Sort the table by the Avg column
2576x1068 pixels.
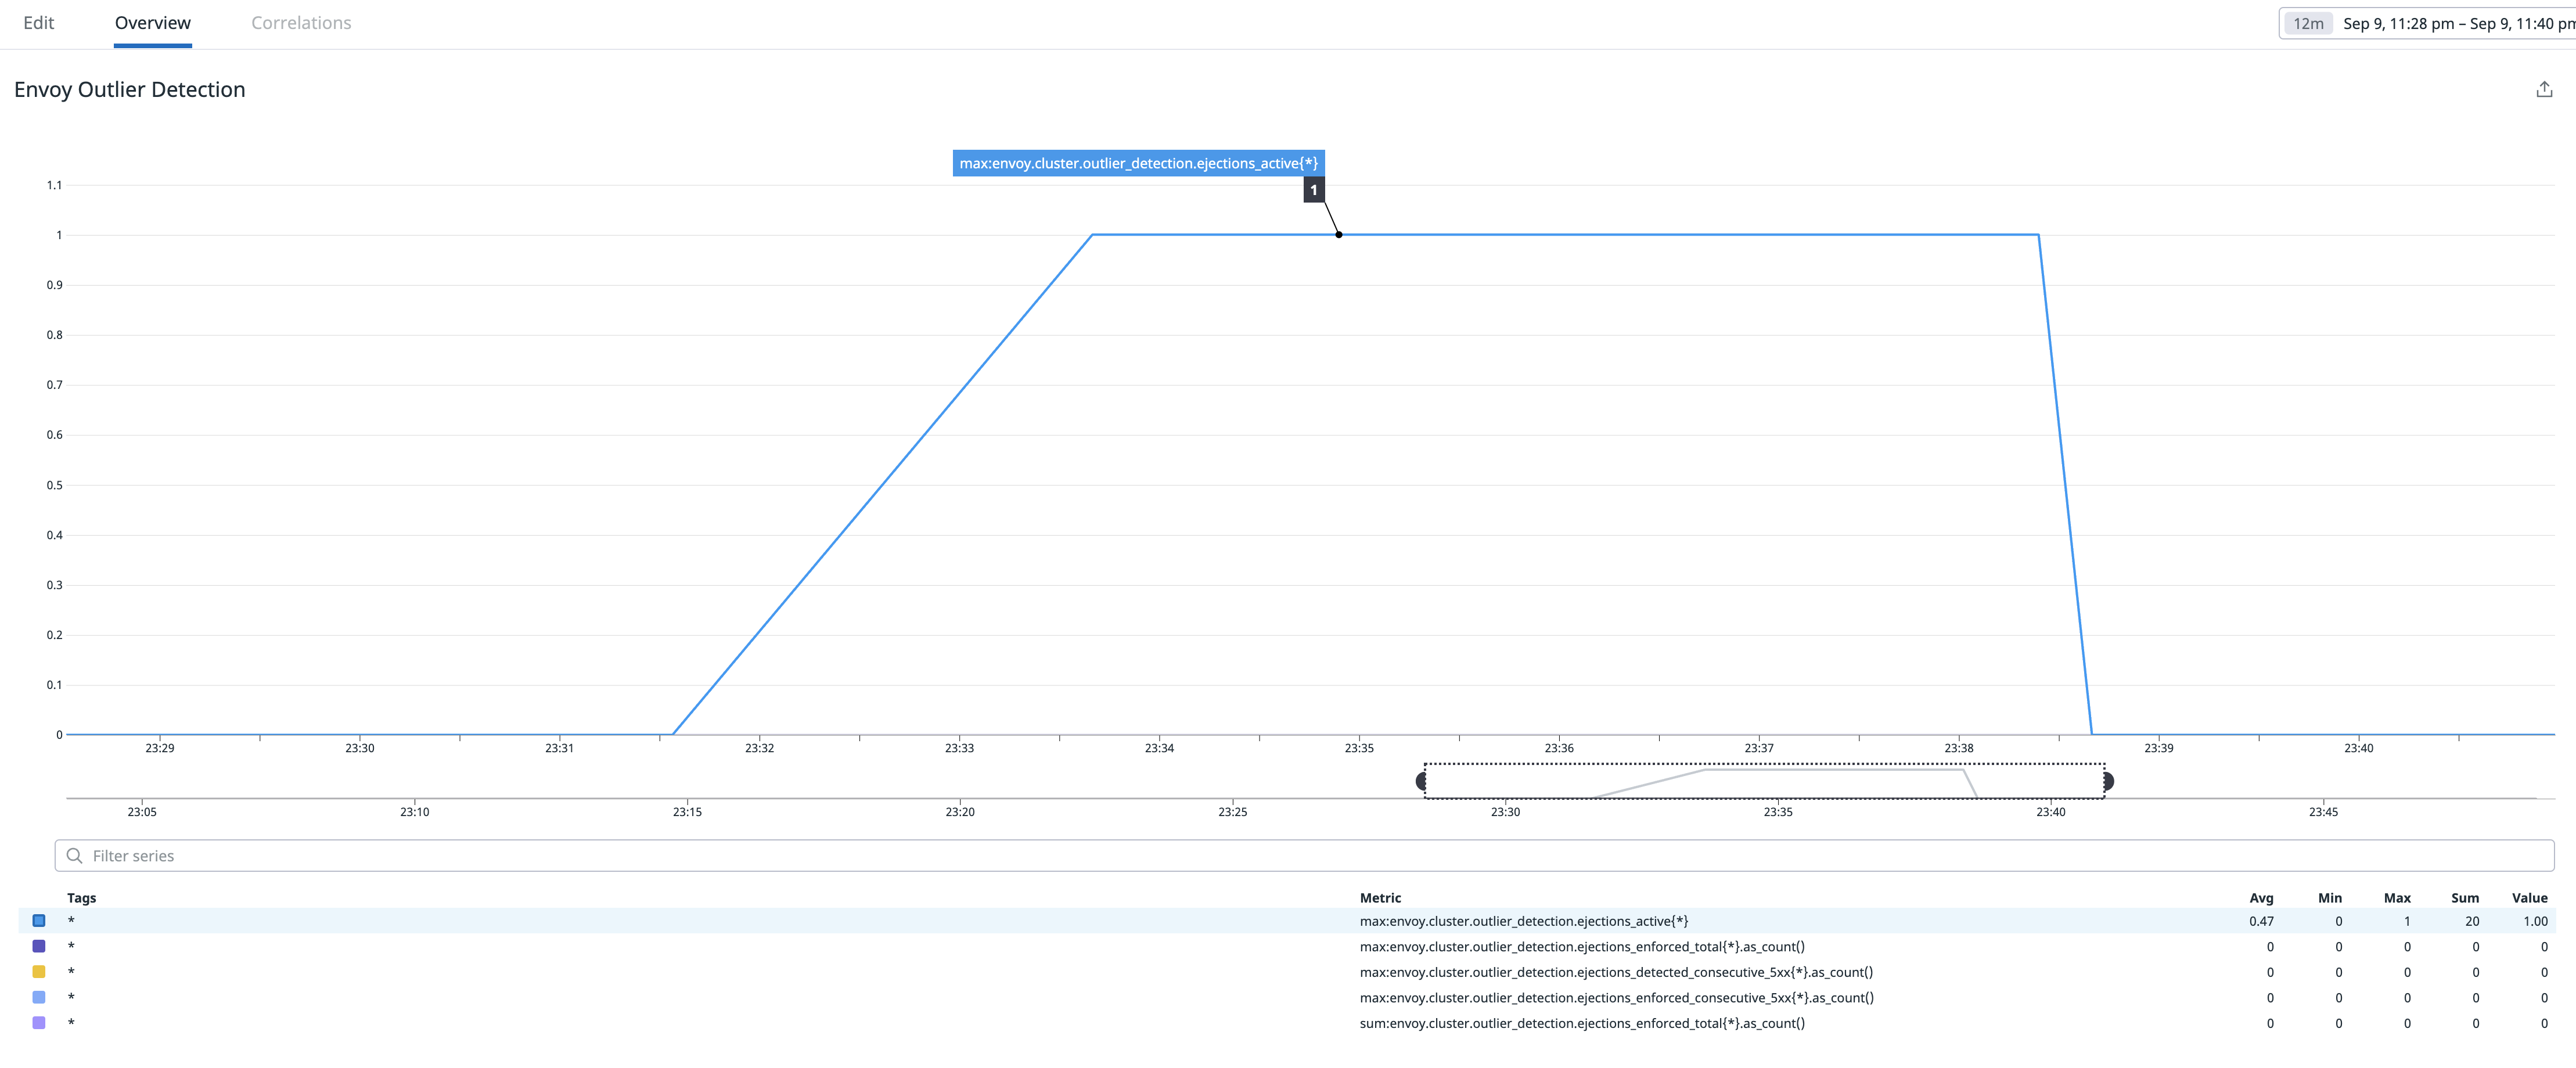tap(2262, 898)
